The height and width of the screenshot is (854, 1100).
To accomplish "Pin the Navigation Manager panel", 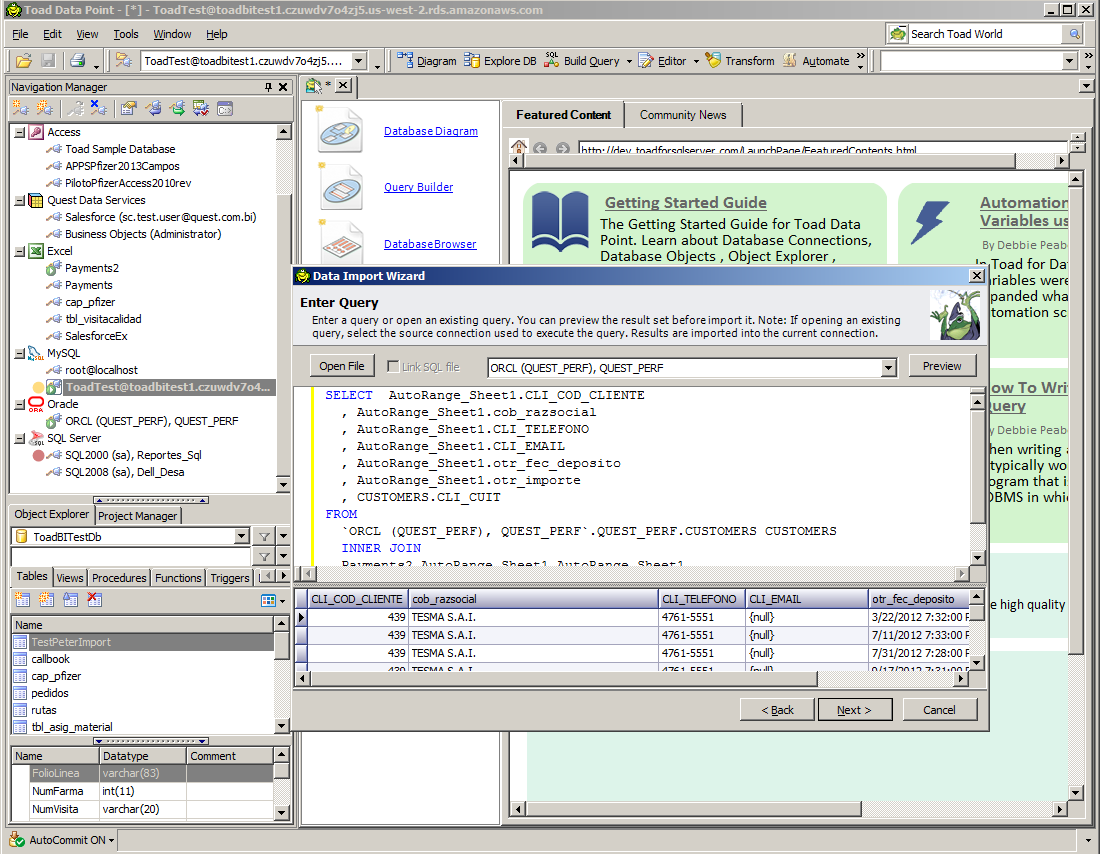I will click(x=268, y=87).
